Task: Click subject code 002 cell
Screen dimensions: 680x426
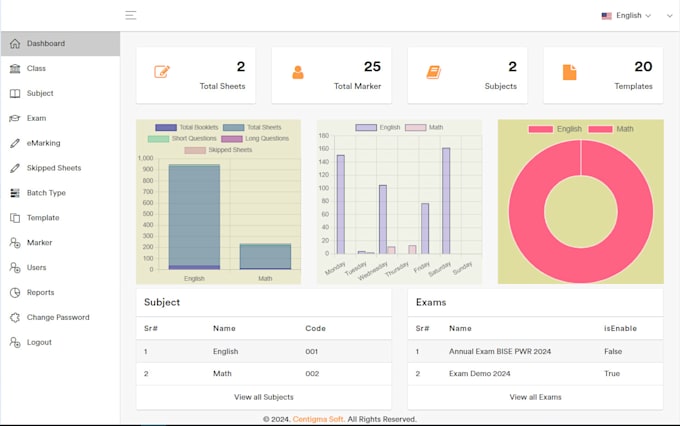Action: click(312, 374)
